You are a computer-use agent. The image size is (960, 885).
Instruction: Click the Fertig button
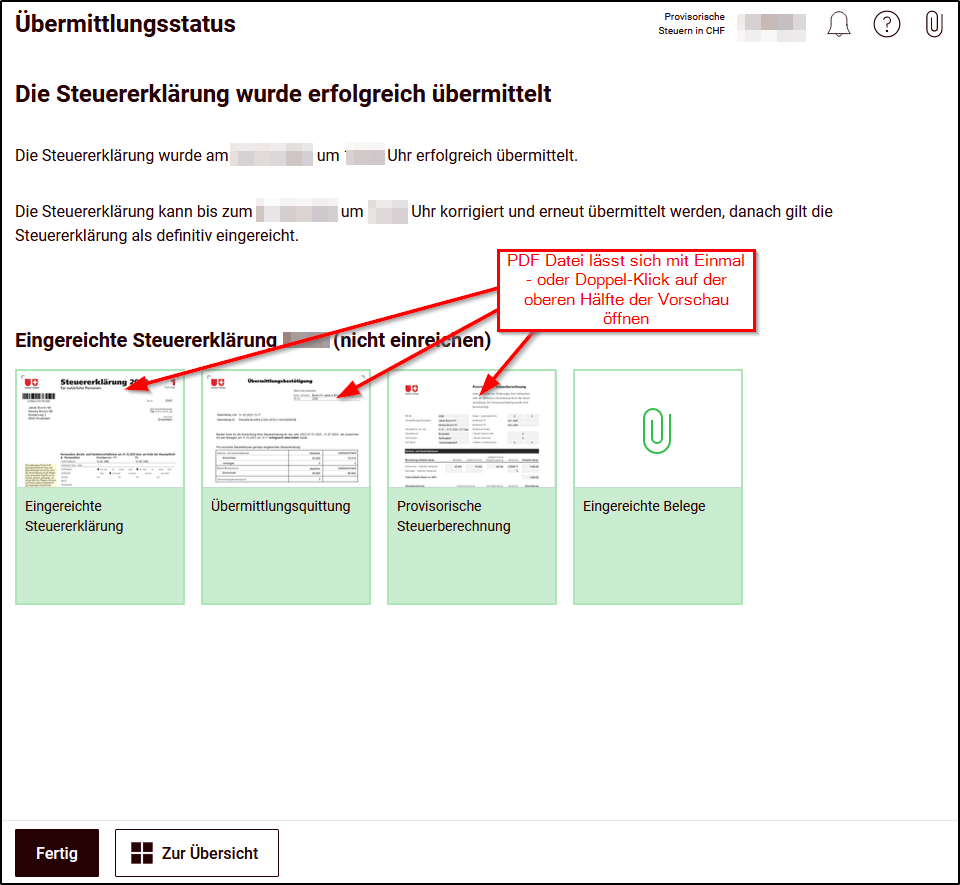[x=57, y=853]
